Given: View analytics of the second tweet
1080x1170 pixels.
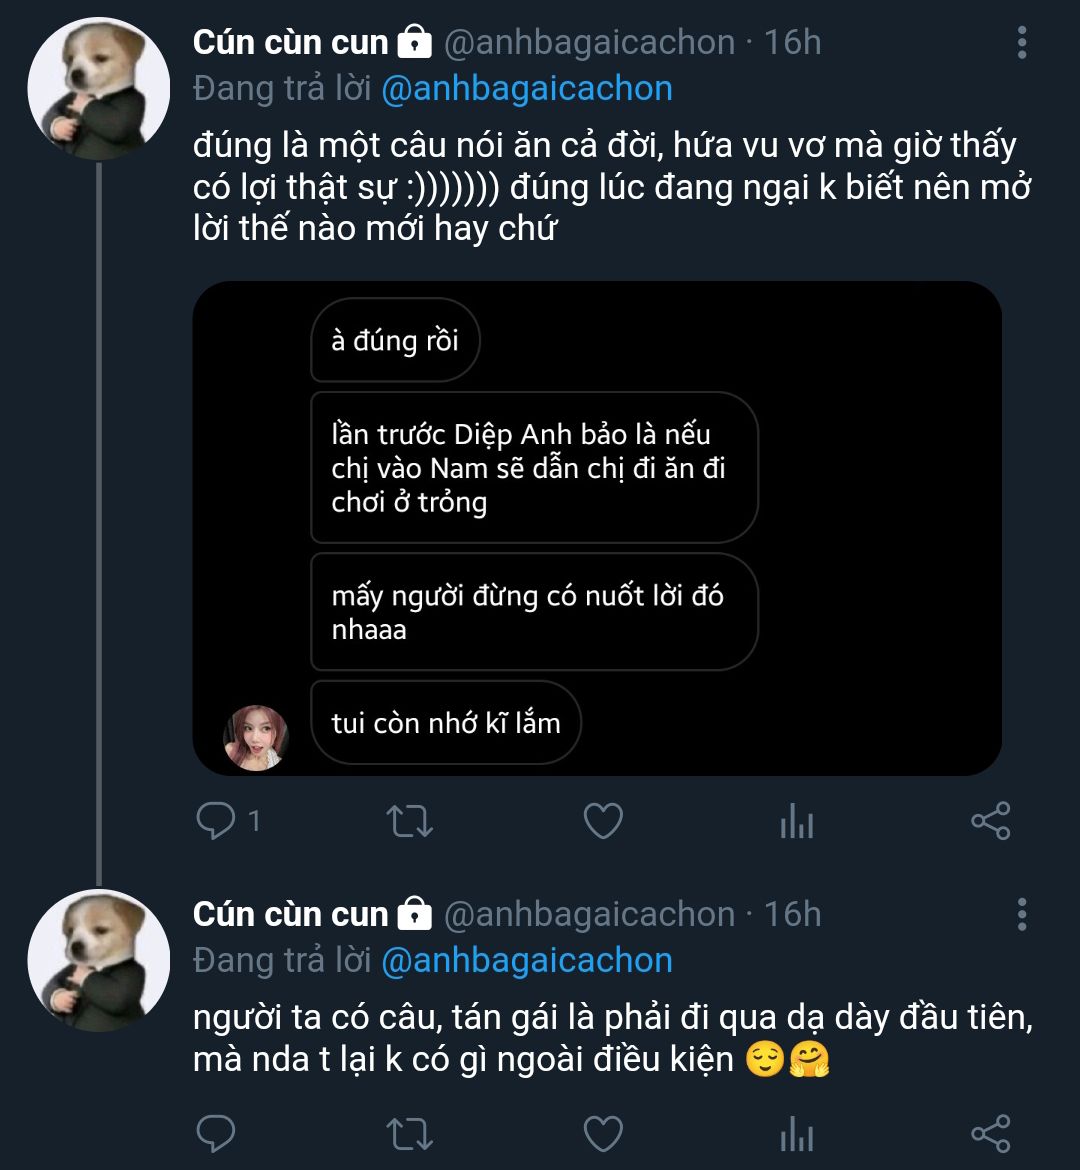Looking at the screenshot, I should click(796, 1134).
